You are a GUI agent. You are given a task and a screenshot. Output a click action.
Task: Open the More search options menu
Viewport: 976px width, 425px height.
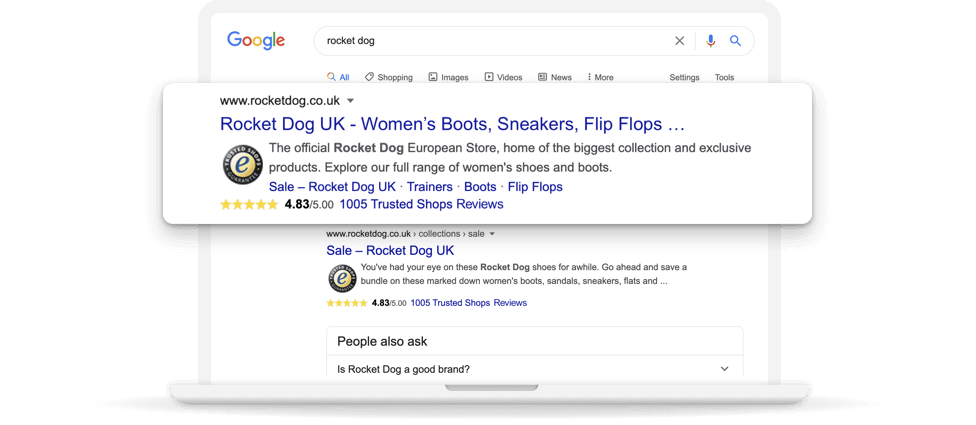click(x=600, y=77)
